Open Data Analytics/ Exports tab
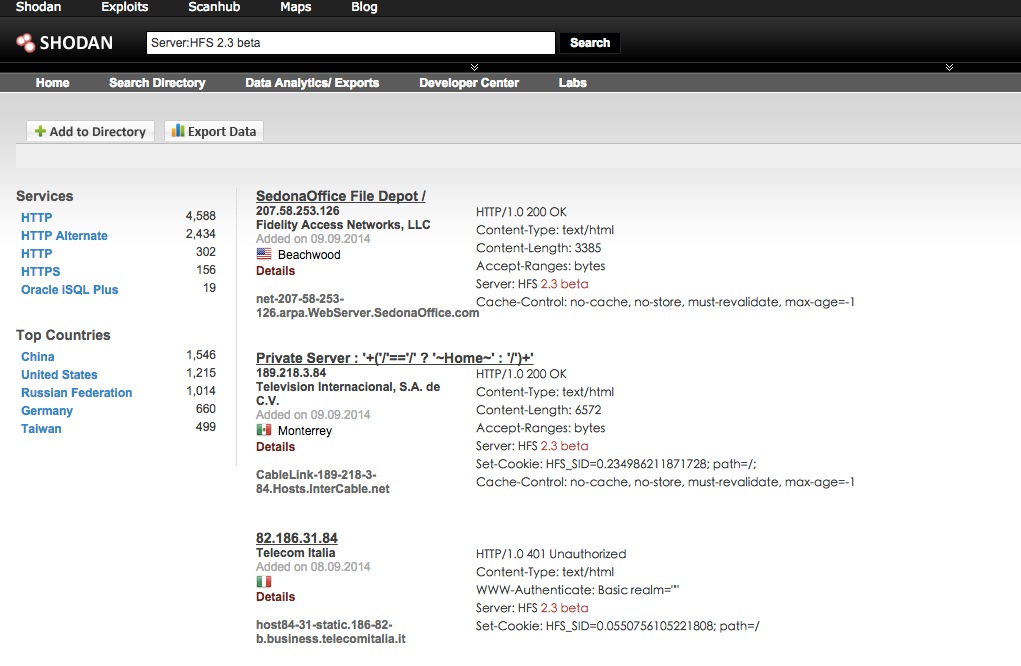This screenshot has width=1021, height=666. pyautogui.click(x=312, y=83)
